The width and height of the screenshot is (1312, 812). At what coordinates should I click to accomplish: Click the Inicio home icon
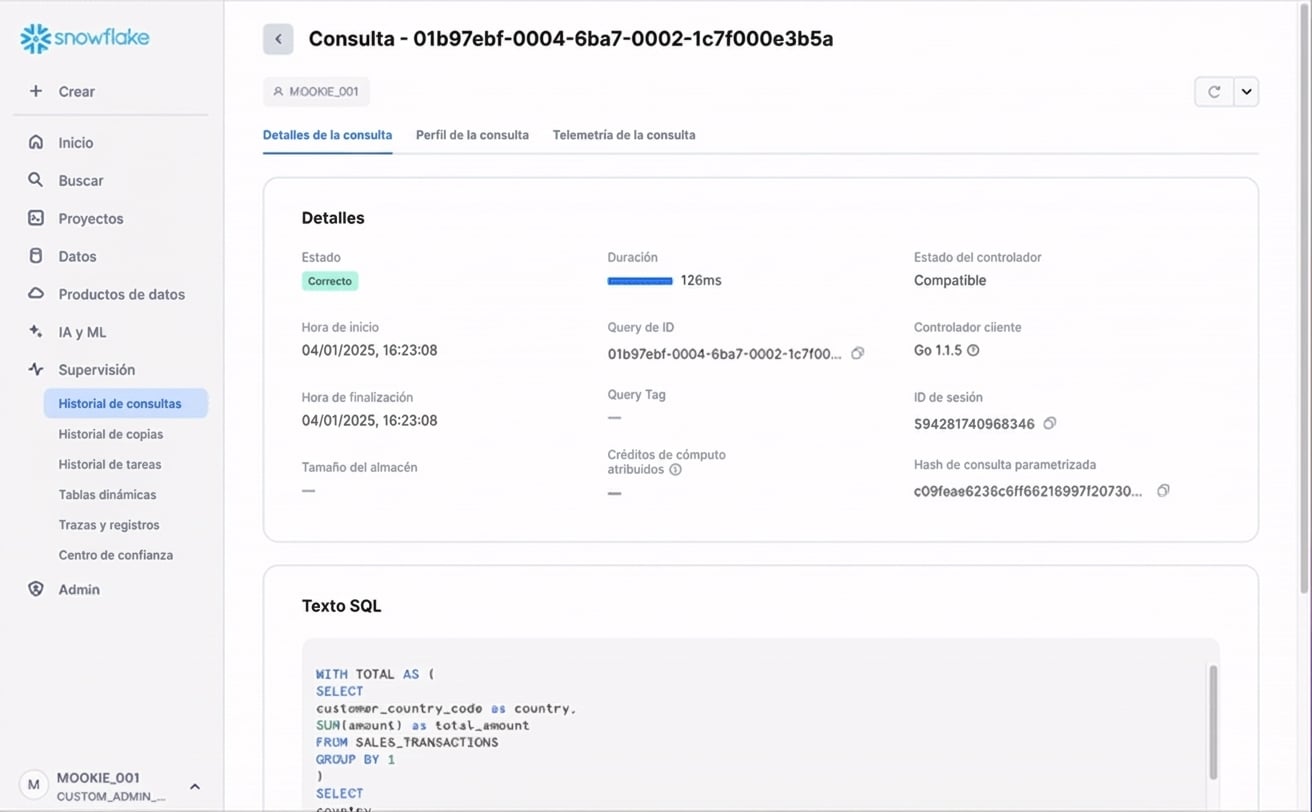tap(36, 142)
